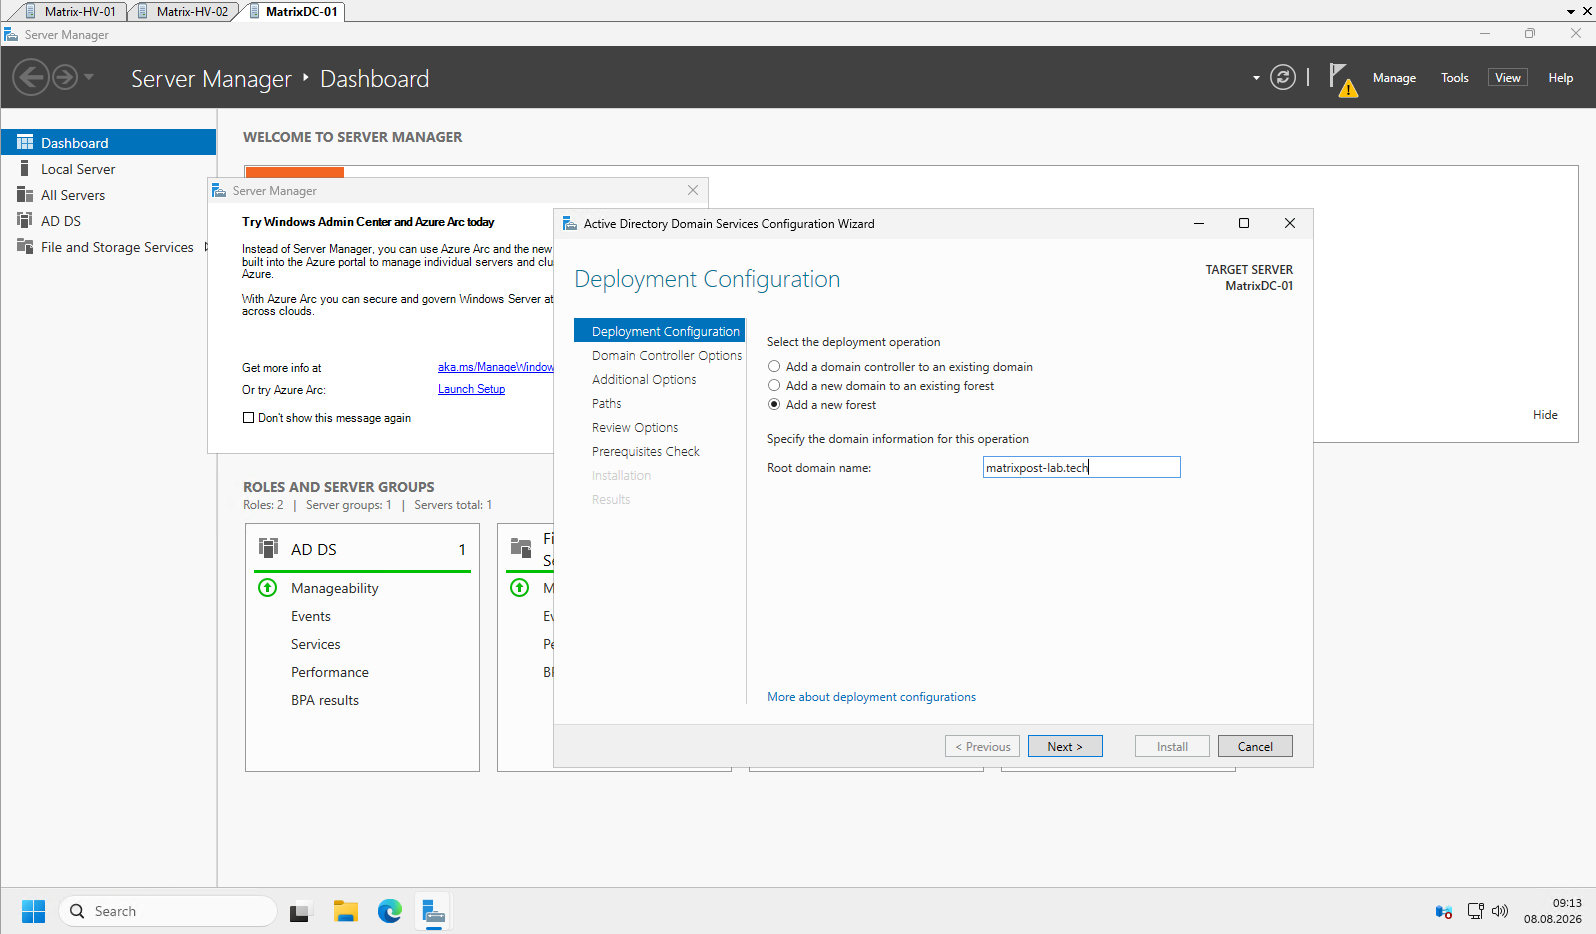1596x934 pixels.
Task: Click the AD DS role tile icon
Action: (x=268, y=548)
